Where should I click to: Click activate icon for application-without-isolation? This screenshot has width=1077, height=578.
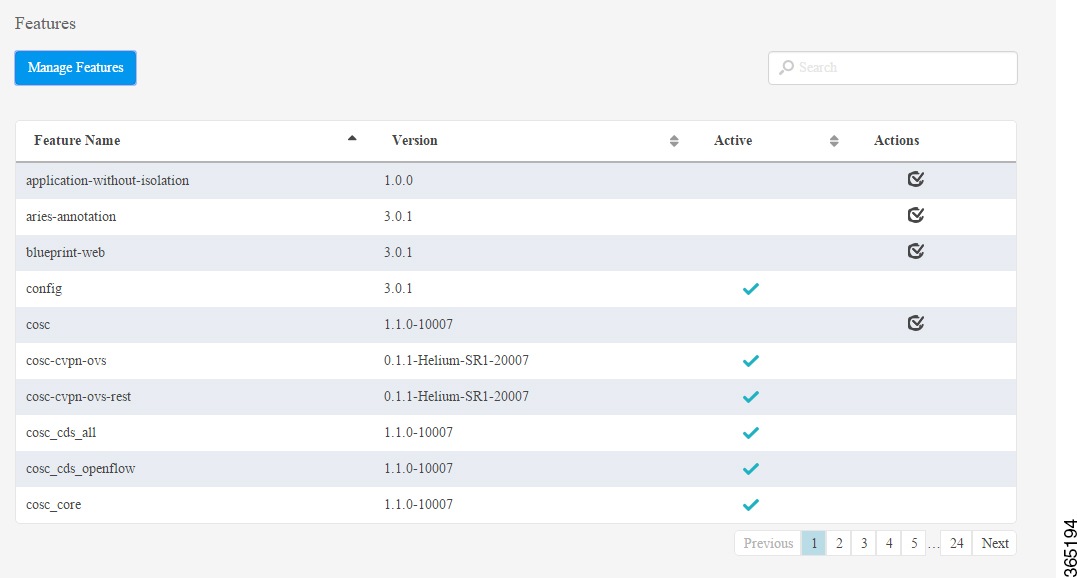pos(915,180)
